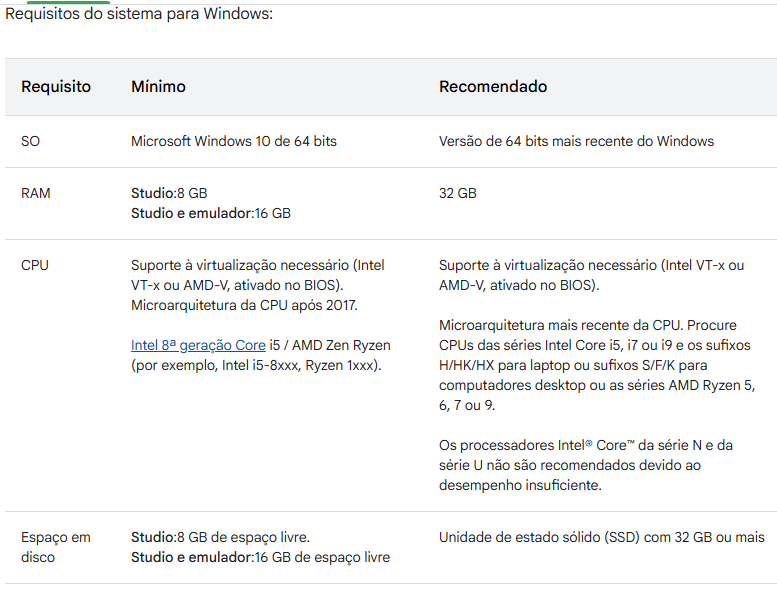This screenshot has height=590, width=777.
Task: Click the "Studio:8 GB de espaço livre" line
Action: (220, 537)
